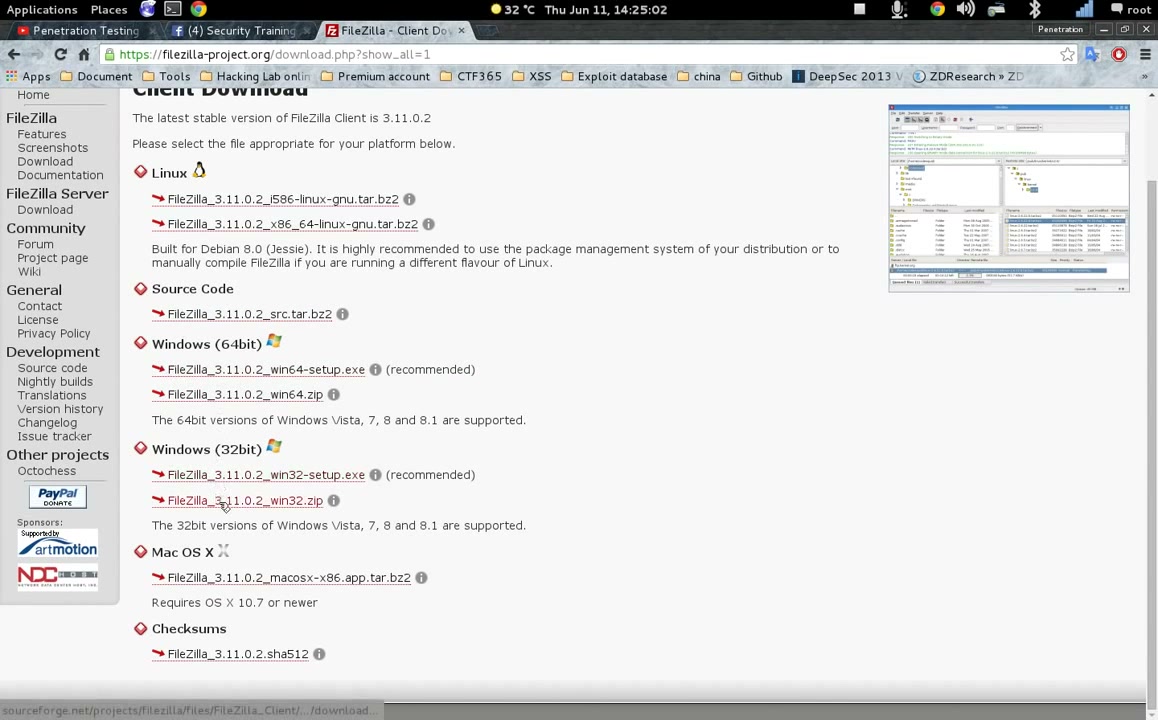Screen dimensions: 1158x720
Task: Open Screenshots in sidebar
Action: pyautogui.click(x=52, y=148)
